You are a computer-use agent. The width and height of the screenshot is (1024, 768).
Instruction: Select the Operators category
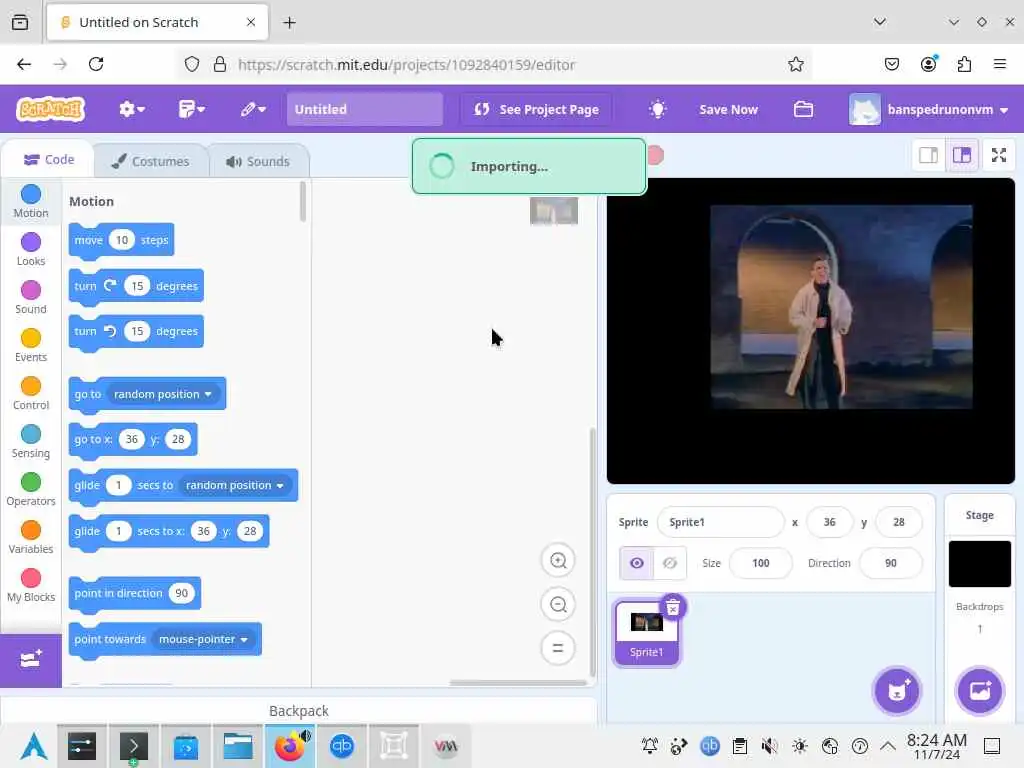(31, 489)
